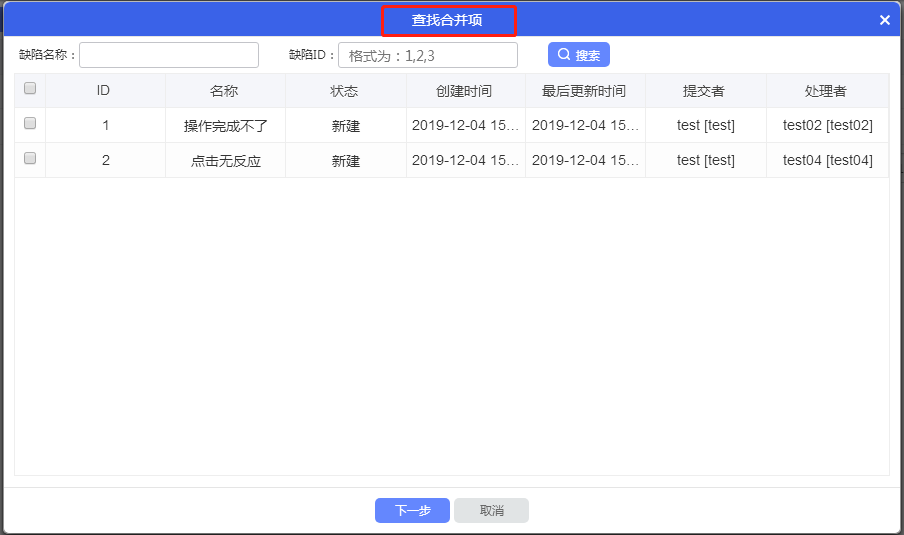Image resolution: width=904 pixels, height=535 pixels.
Task: Focus the 缺陷名称 input field
Action: 169,55
